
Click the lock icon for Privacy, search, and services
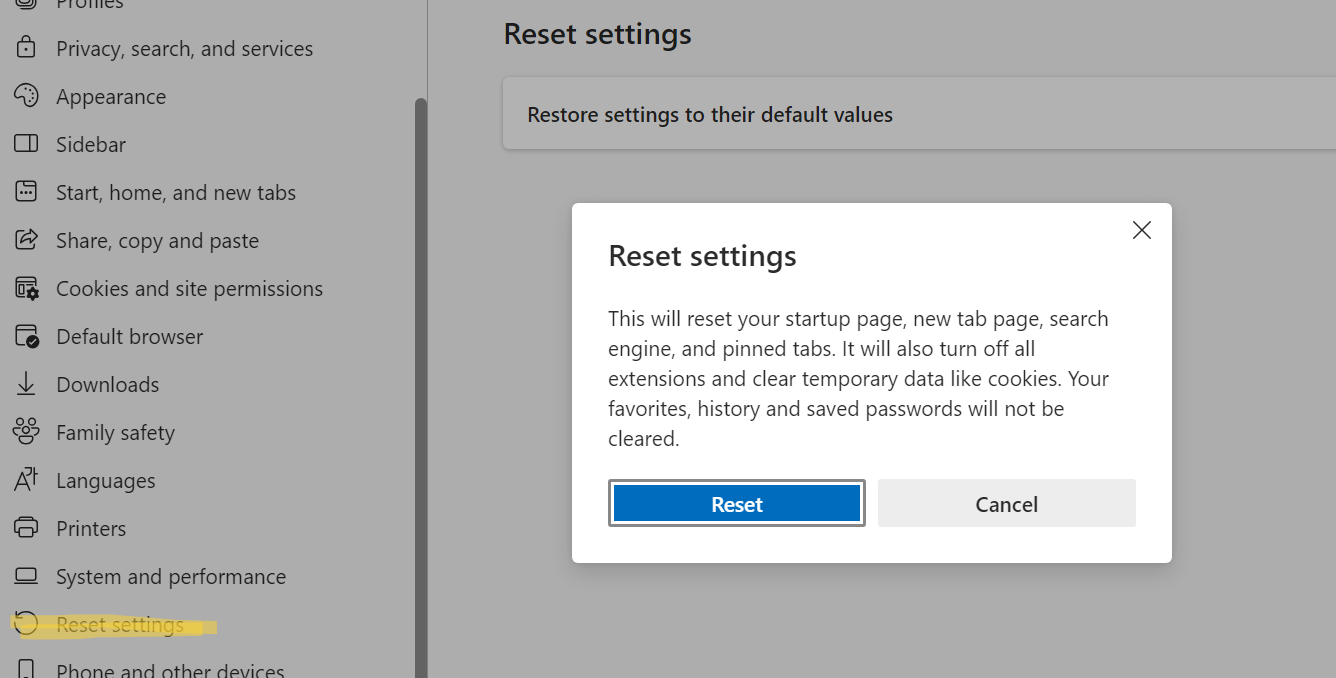(26, 48)
